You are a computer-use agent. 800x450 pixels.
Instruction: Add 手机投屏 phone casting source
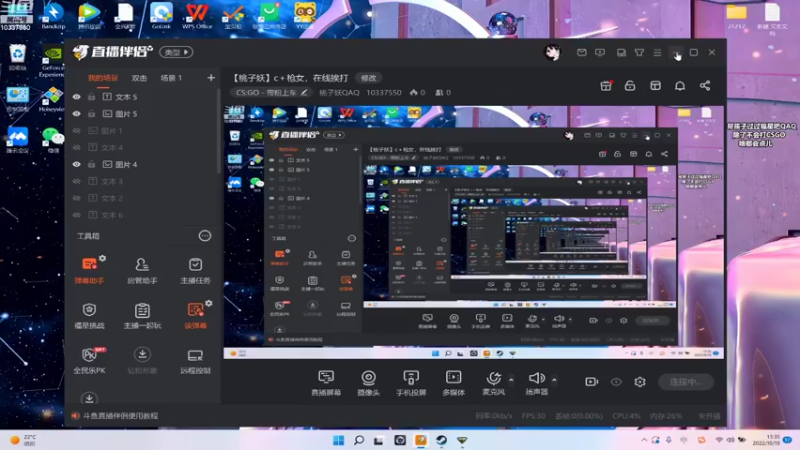click(x=411, y=383)
